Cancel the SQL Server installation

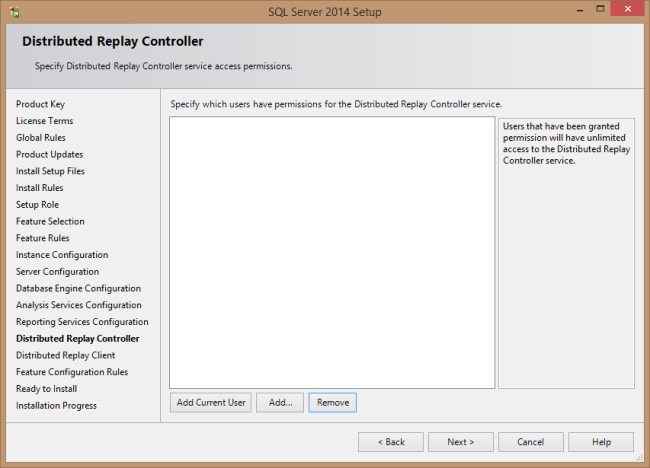(530, 441)
